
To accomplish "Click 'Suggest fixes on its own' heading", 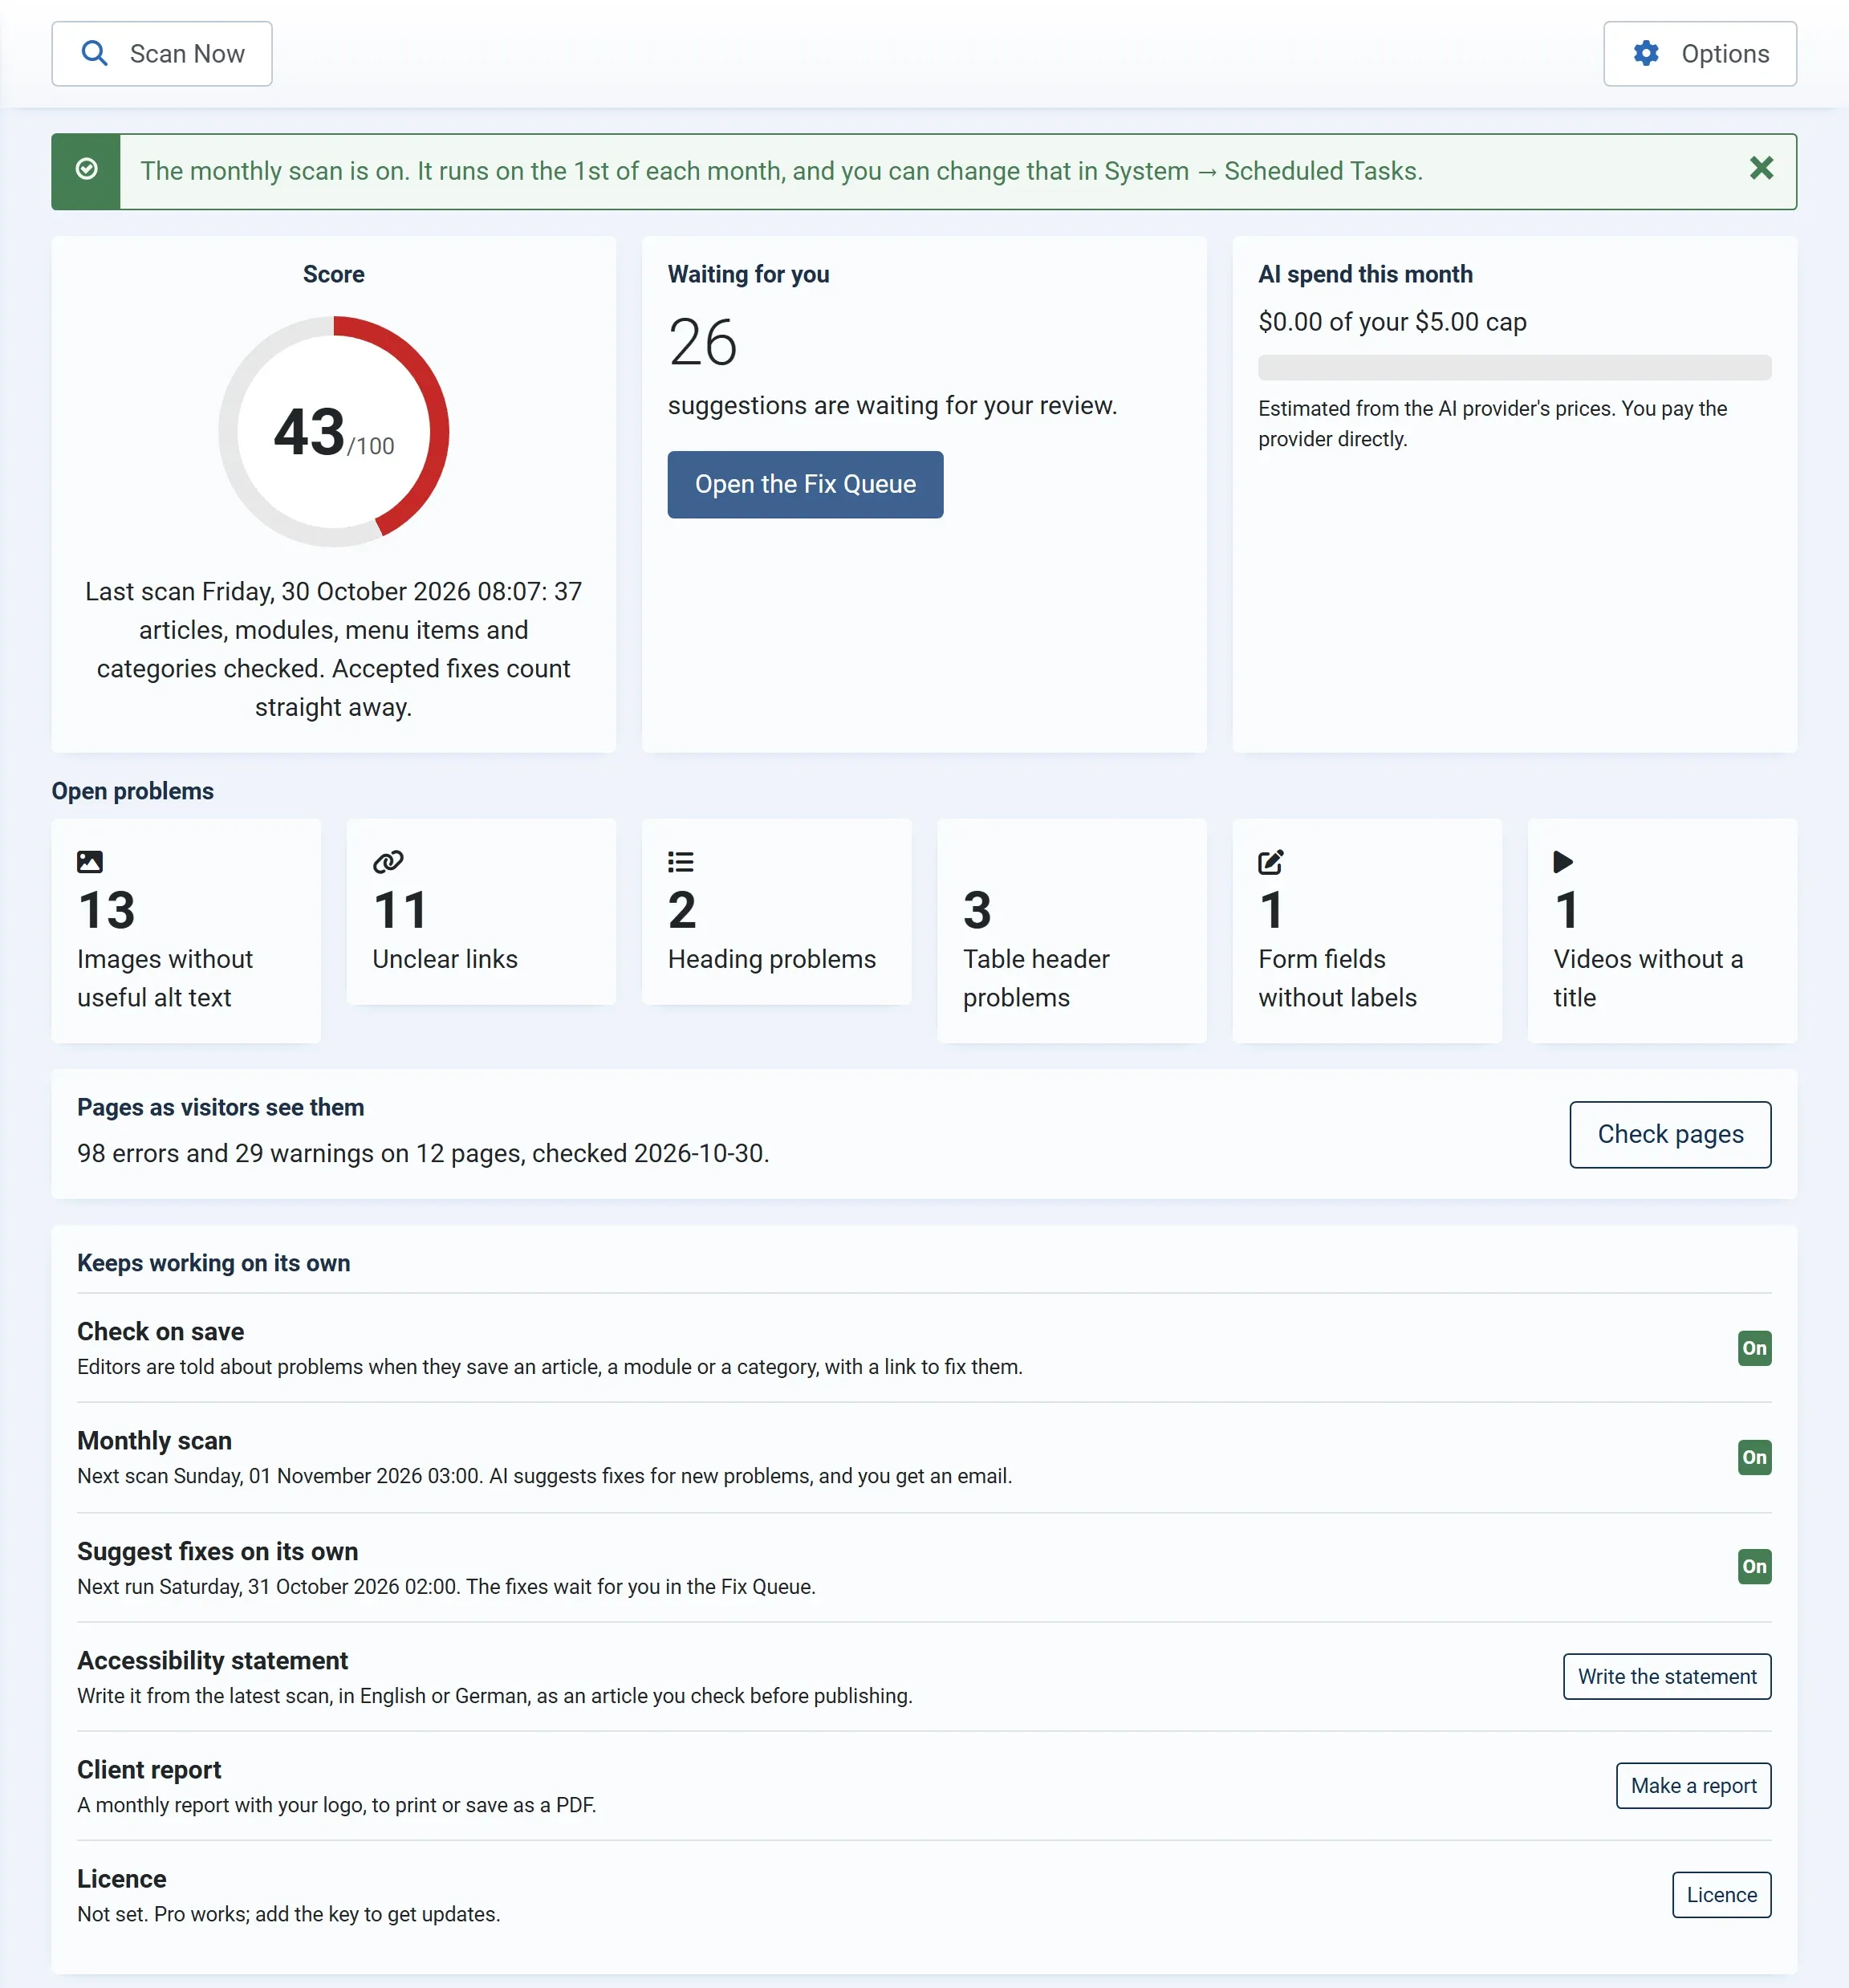I will point(217,1551).
